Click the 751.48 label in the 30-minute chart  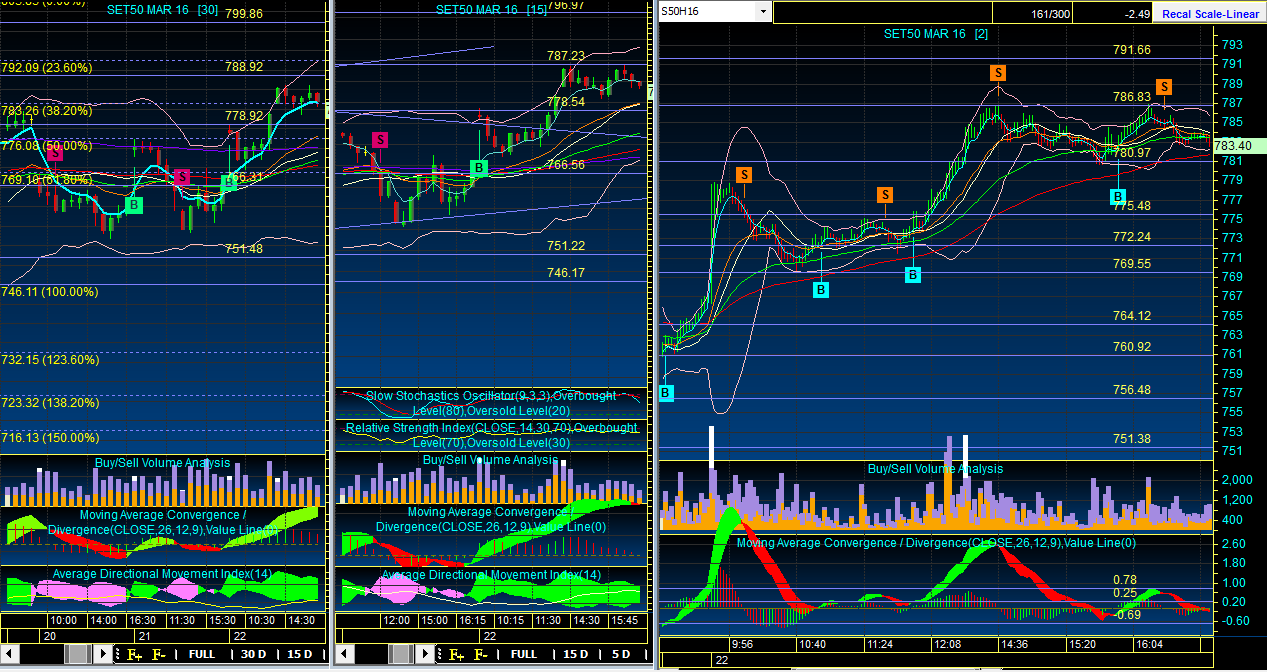click(244, 249)
